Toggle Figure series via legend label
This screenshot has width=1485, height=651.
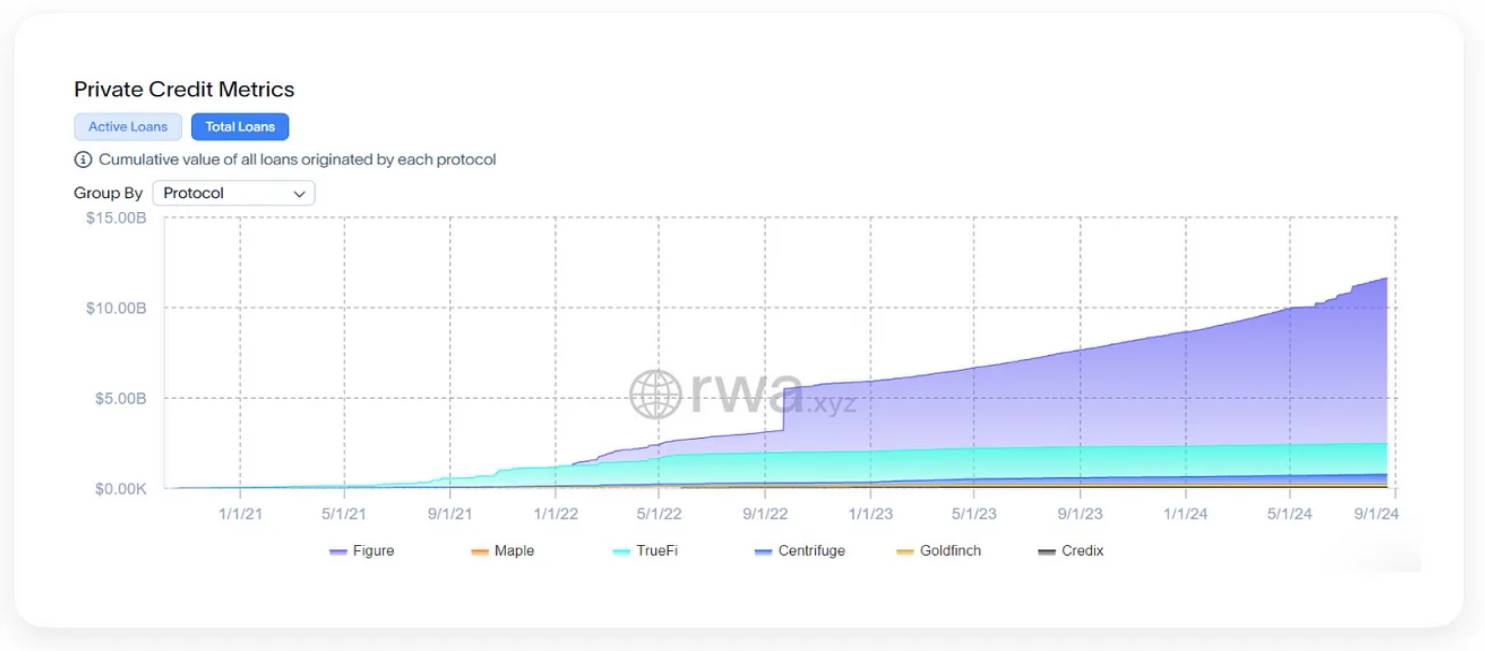point(373,551)
